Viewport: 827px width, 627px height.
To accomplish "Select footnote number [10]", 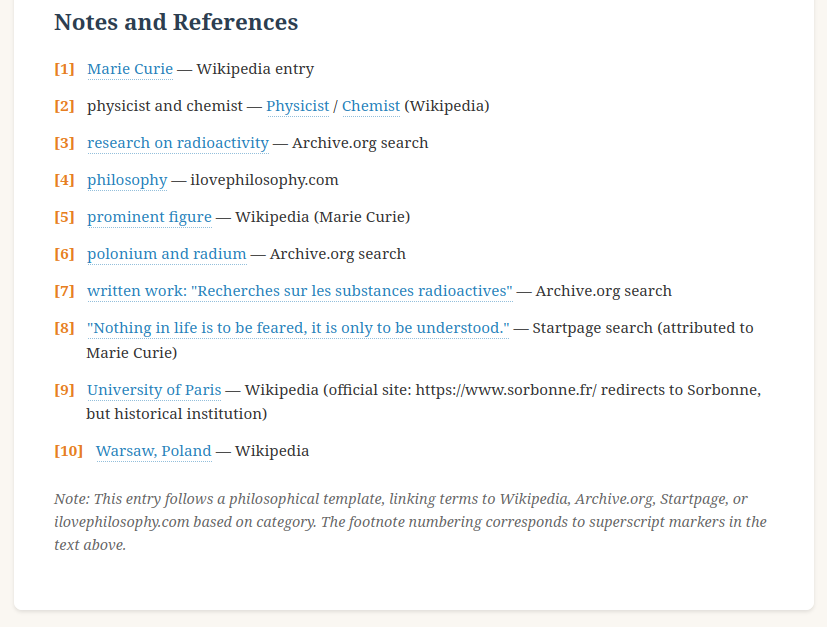I will (x=69, y=451).
